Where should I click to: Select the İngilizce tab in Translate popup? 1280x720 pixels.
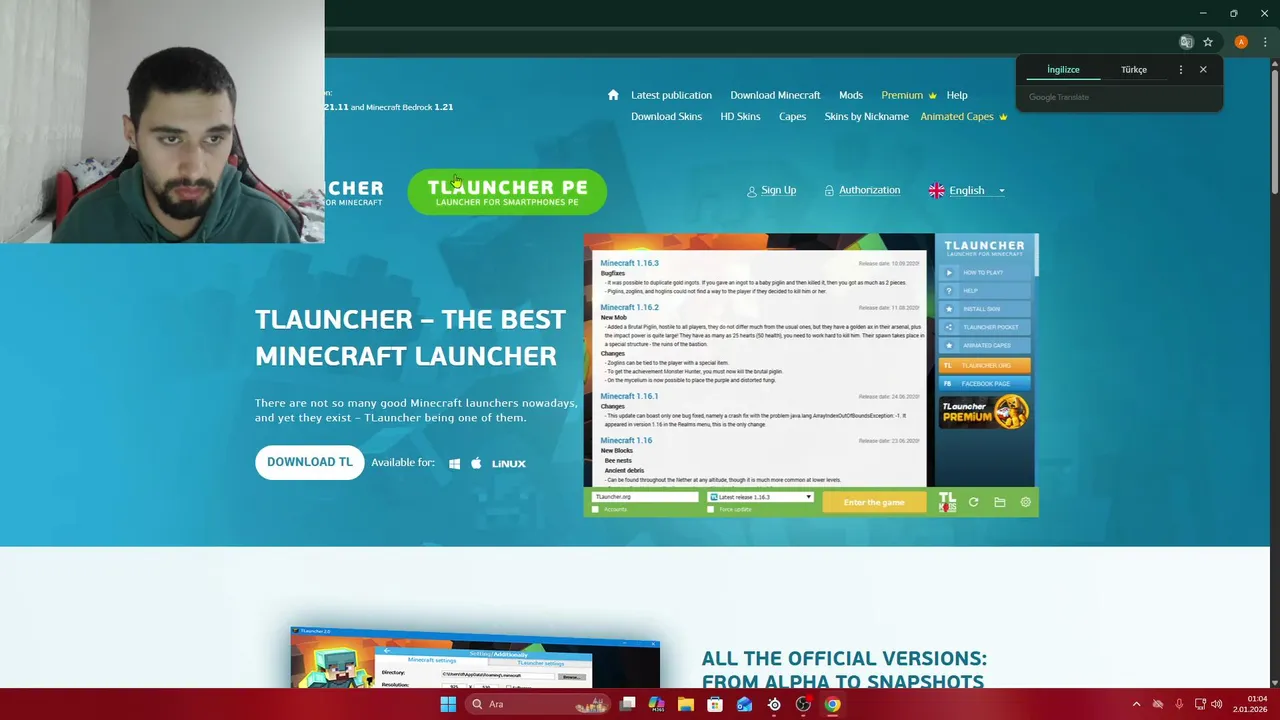point(1063,70)
